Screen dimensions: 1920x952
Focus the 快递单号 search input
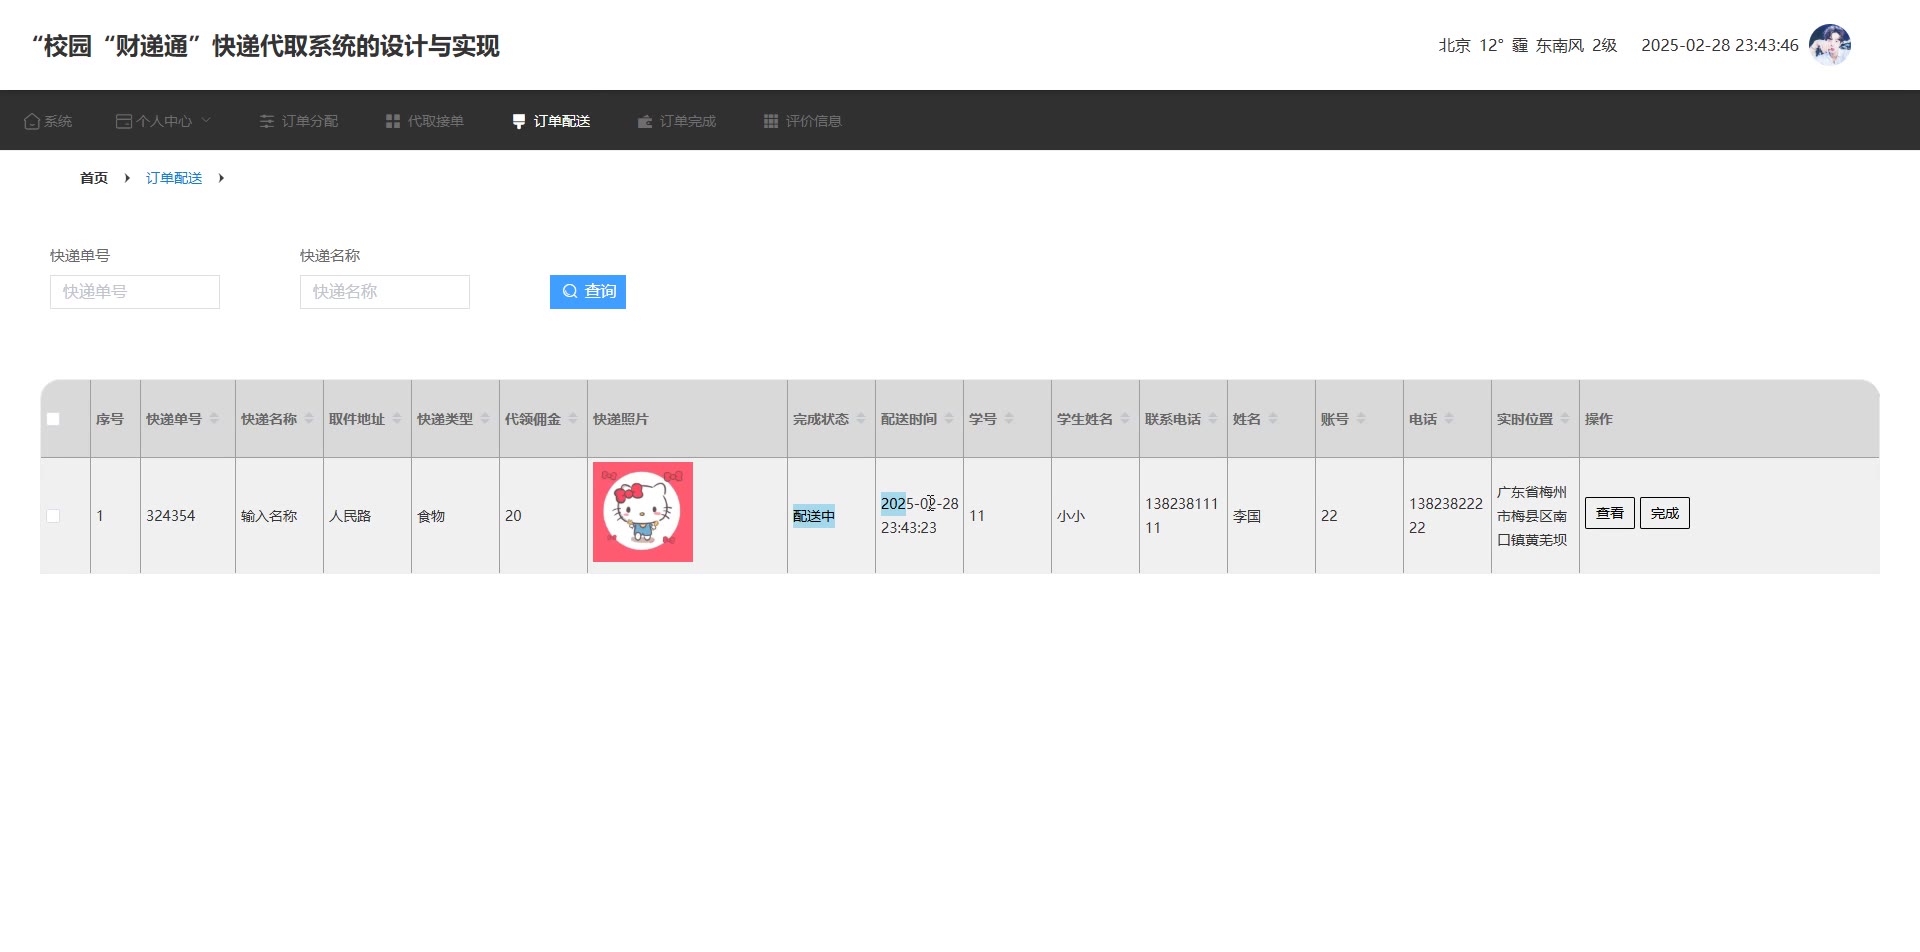pyautogui.click(x=135, y=292)
